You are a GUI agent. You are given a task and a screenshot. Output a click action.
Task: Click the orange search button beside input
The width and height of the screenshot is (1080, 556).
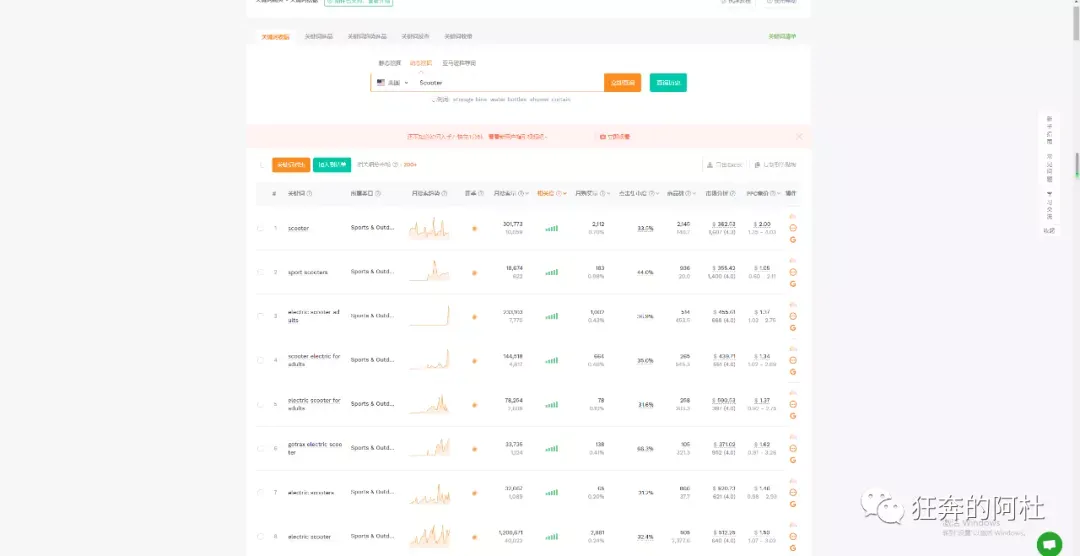click(623, 83)
